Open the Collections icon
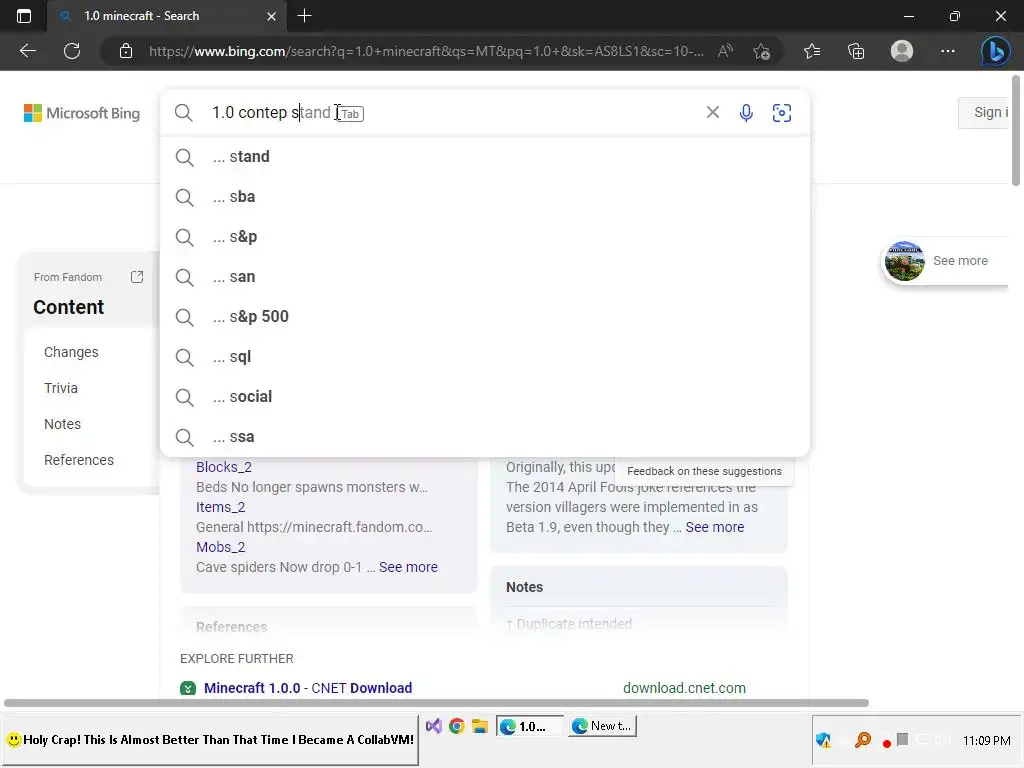Image resolution: width=1024 pixels, height=768 pixels. tap(856, 51)
